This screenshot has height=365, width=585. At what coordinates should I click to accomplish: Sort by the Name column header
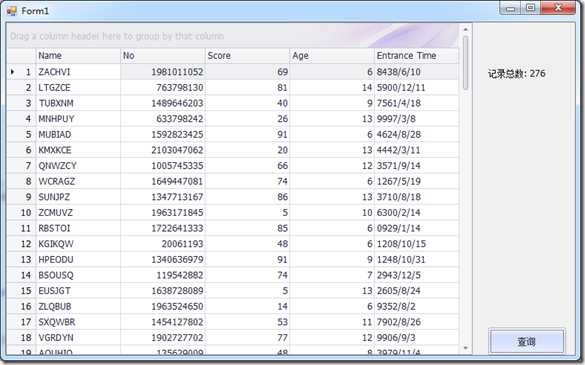[78, 56]
